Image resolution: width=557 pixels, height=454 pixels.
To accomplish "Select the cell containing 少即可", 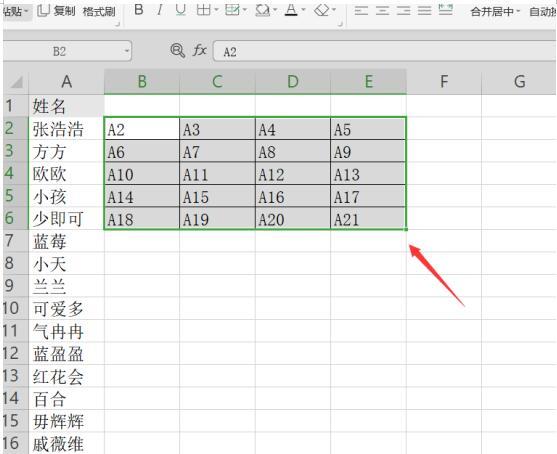I will 66,218.
